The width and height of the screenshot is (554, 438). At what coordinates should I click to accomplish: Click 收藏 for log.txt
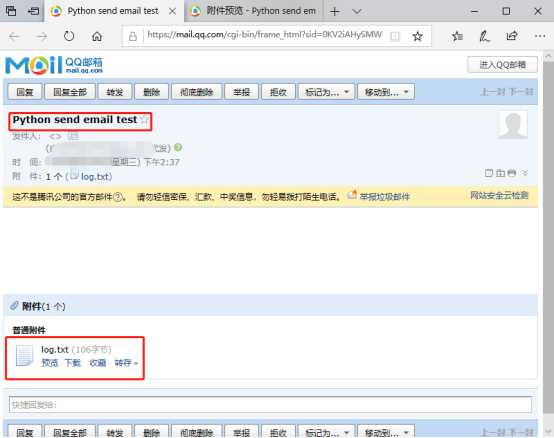[x=98, y=363]
